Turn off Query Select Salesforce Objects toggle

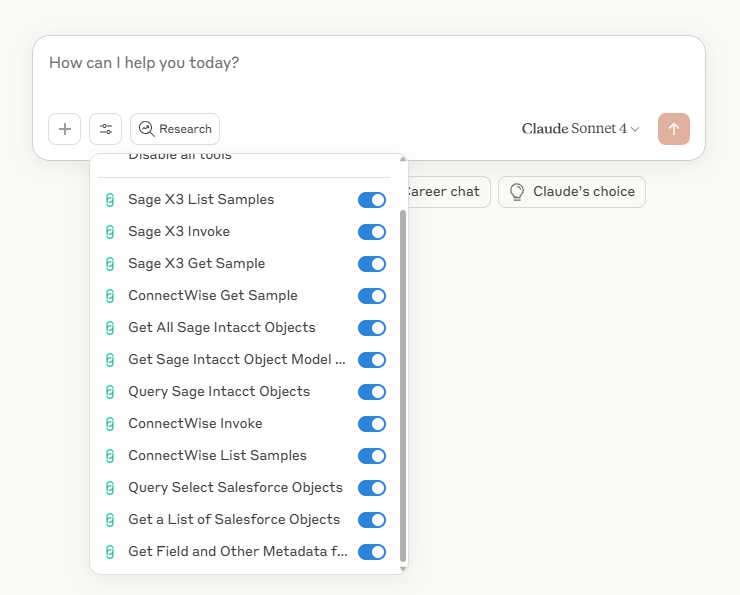tap(371, 488)
